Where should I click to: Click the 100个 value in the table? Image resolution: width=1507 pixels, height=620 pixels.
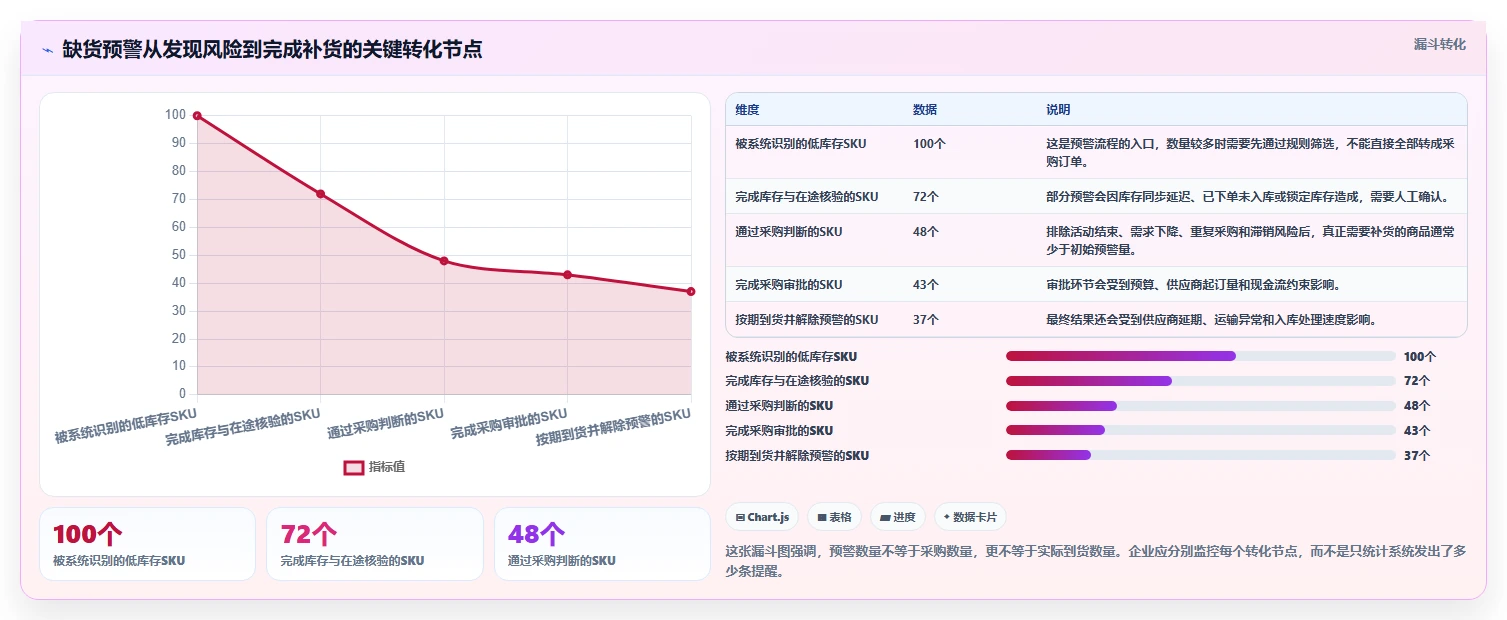pyautogui.click(x=929, y=144)
